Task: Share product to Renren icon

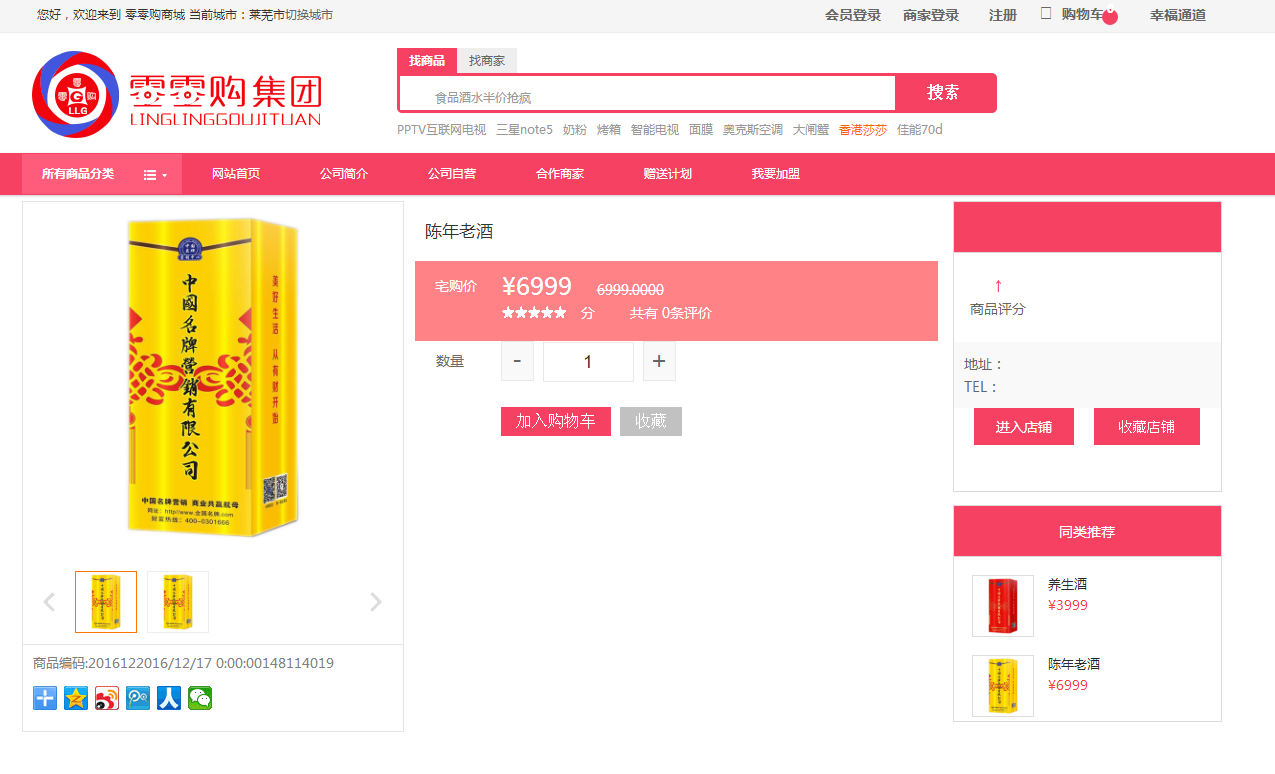Action: click(169, 698)
